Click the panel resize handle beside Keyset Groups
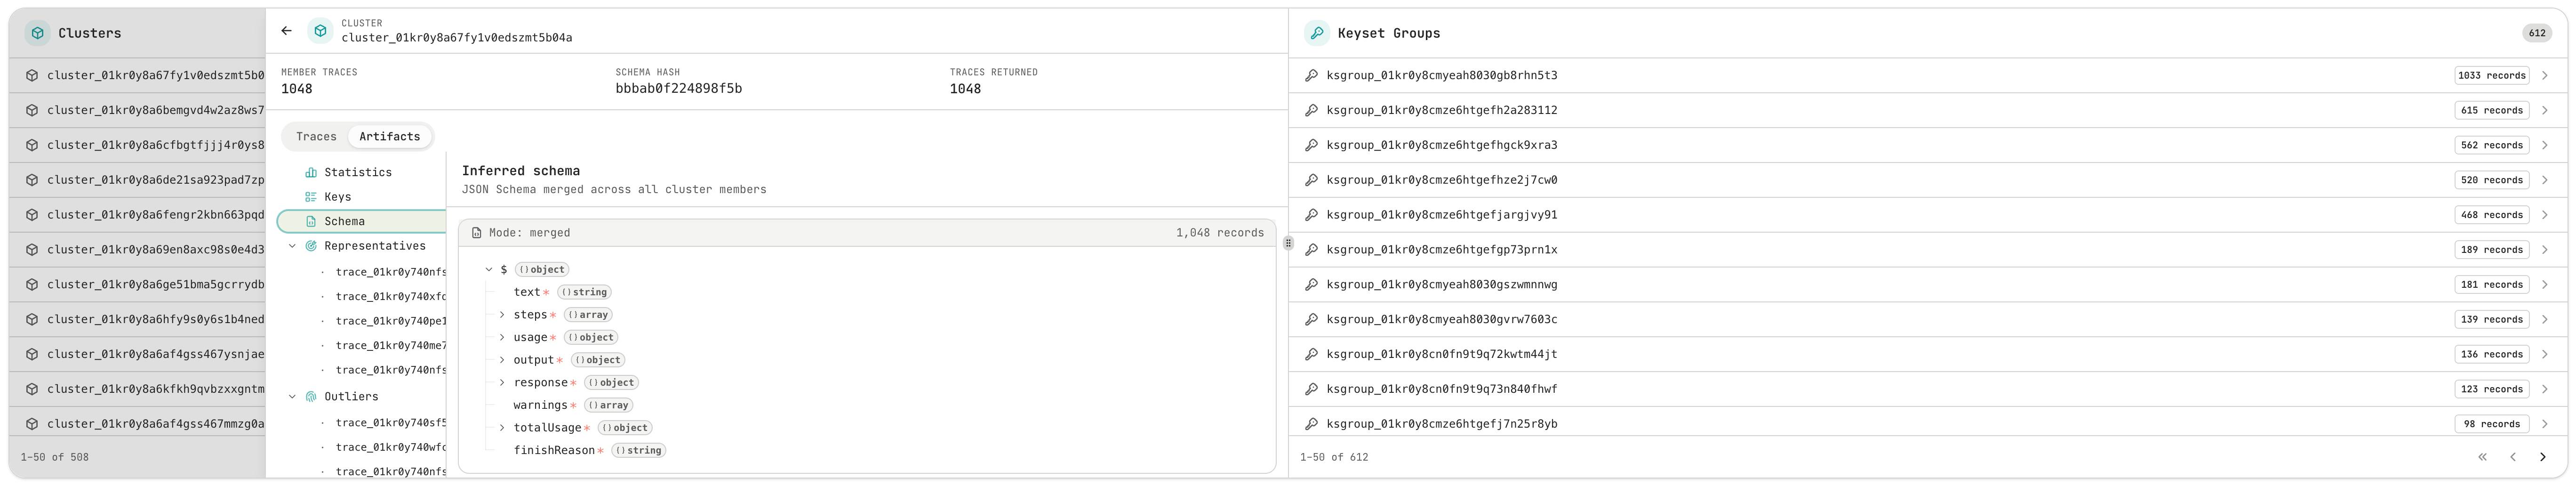The width and height of the screenshot is (2576, 487). [x=1288, y=244]
